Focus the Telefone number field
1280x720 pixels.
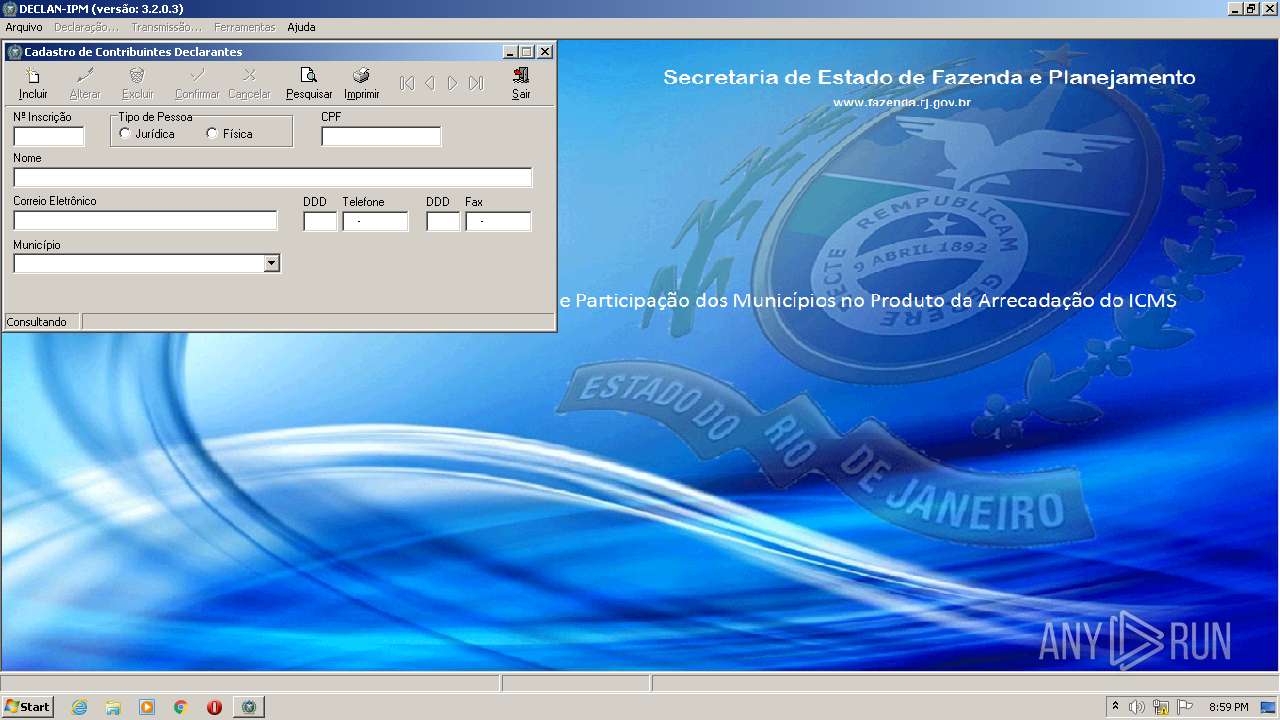375,221
